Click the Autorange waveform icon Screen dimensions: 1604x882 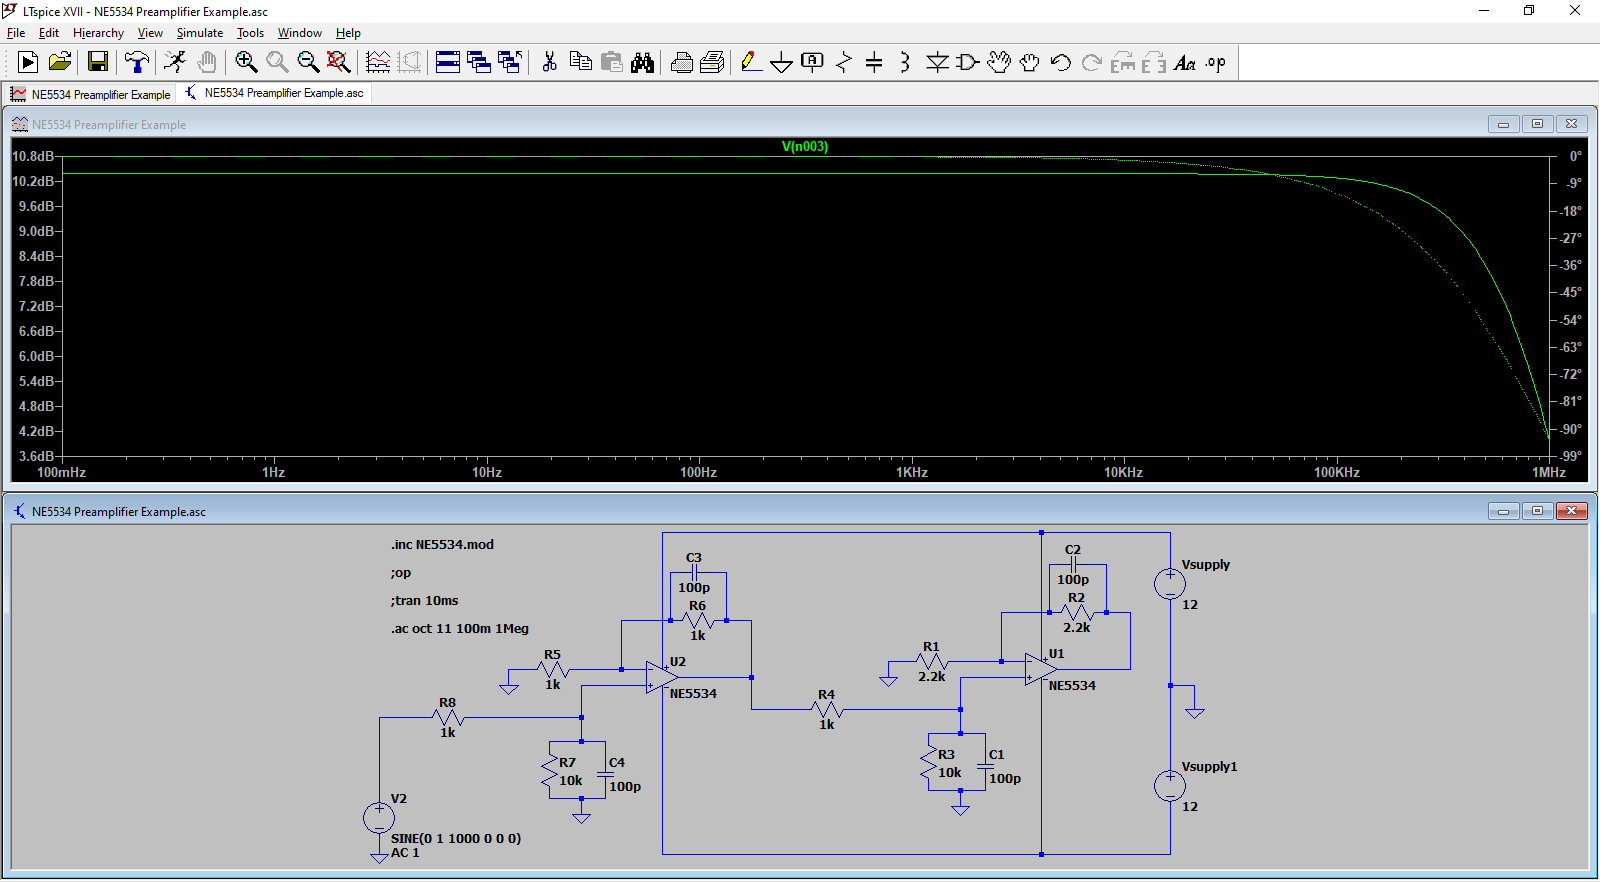point(378,62)
